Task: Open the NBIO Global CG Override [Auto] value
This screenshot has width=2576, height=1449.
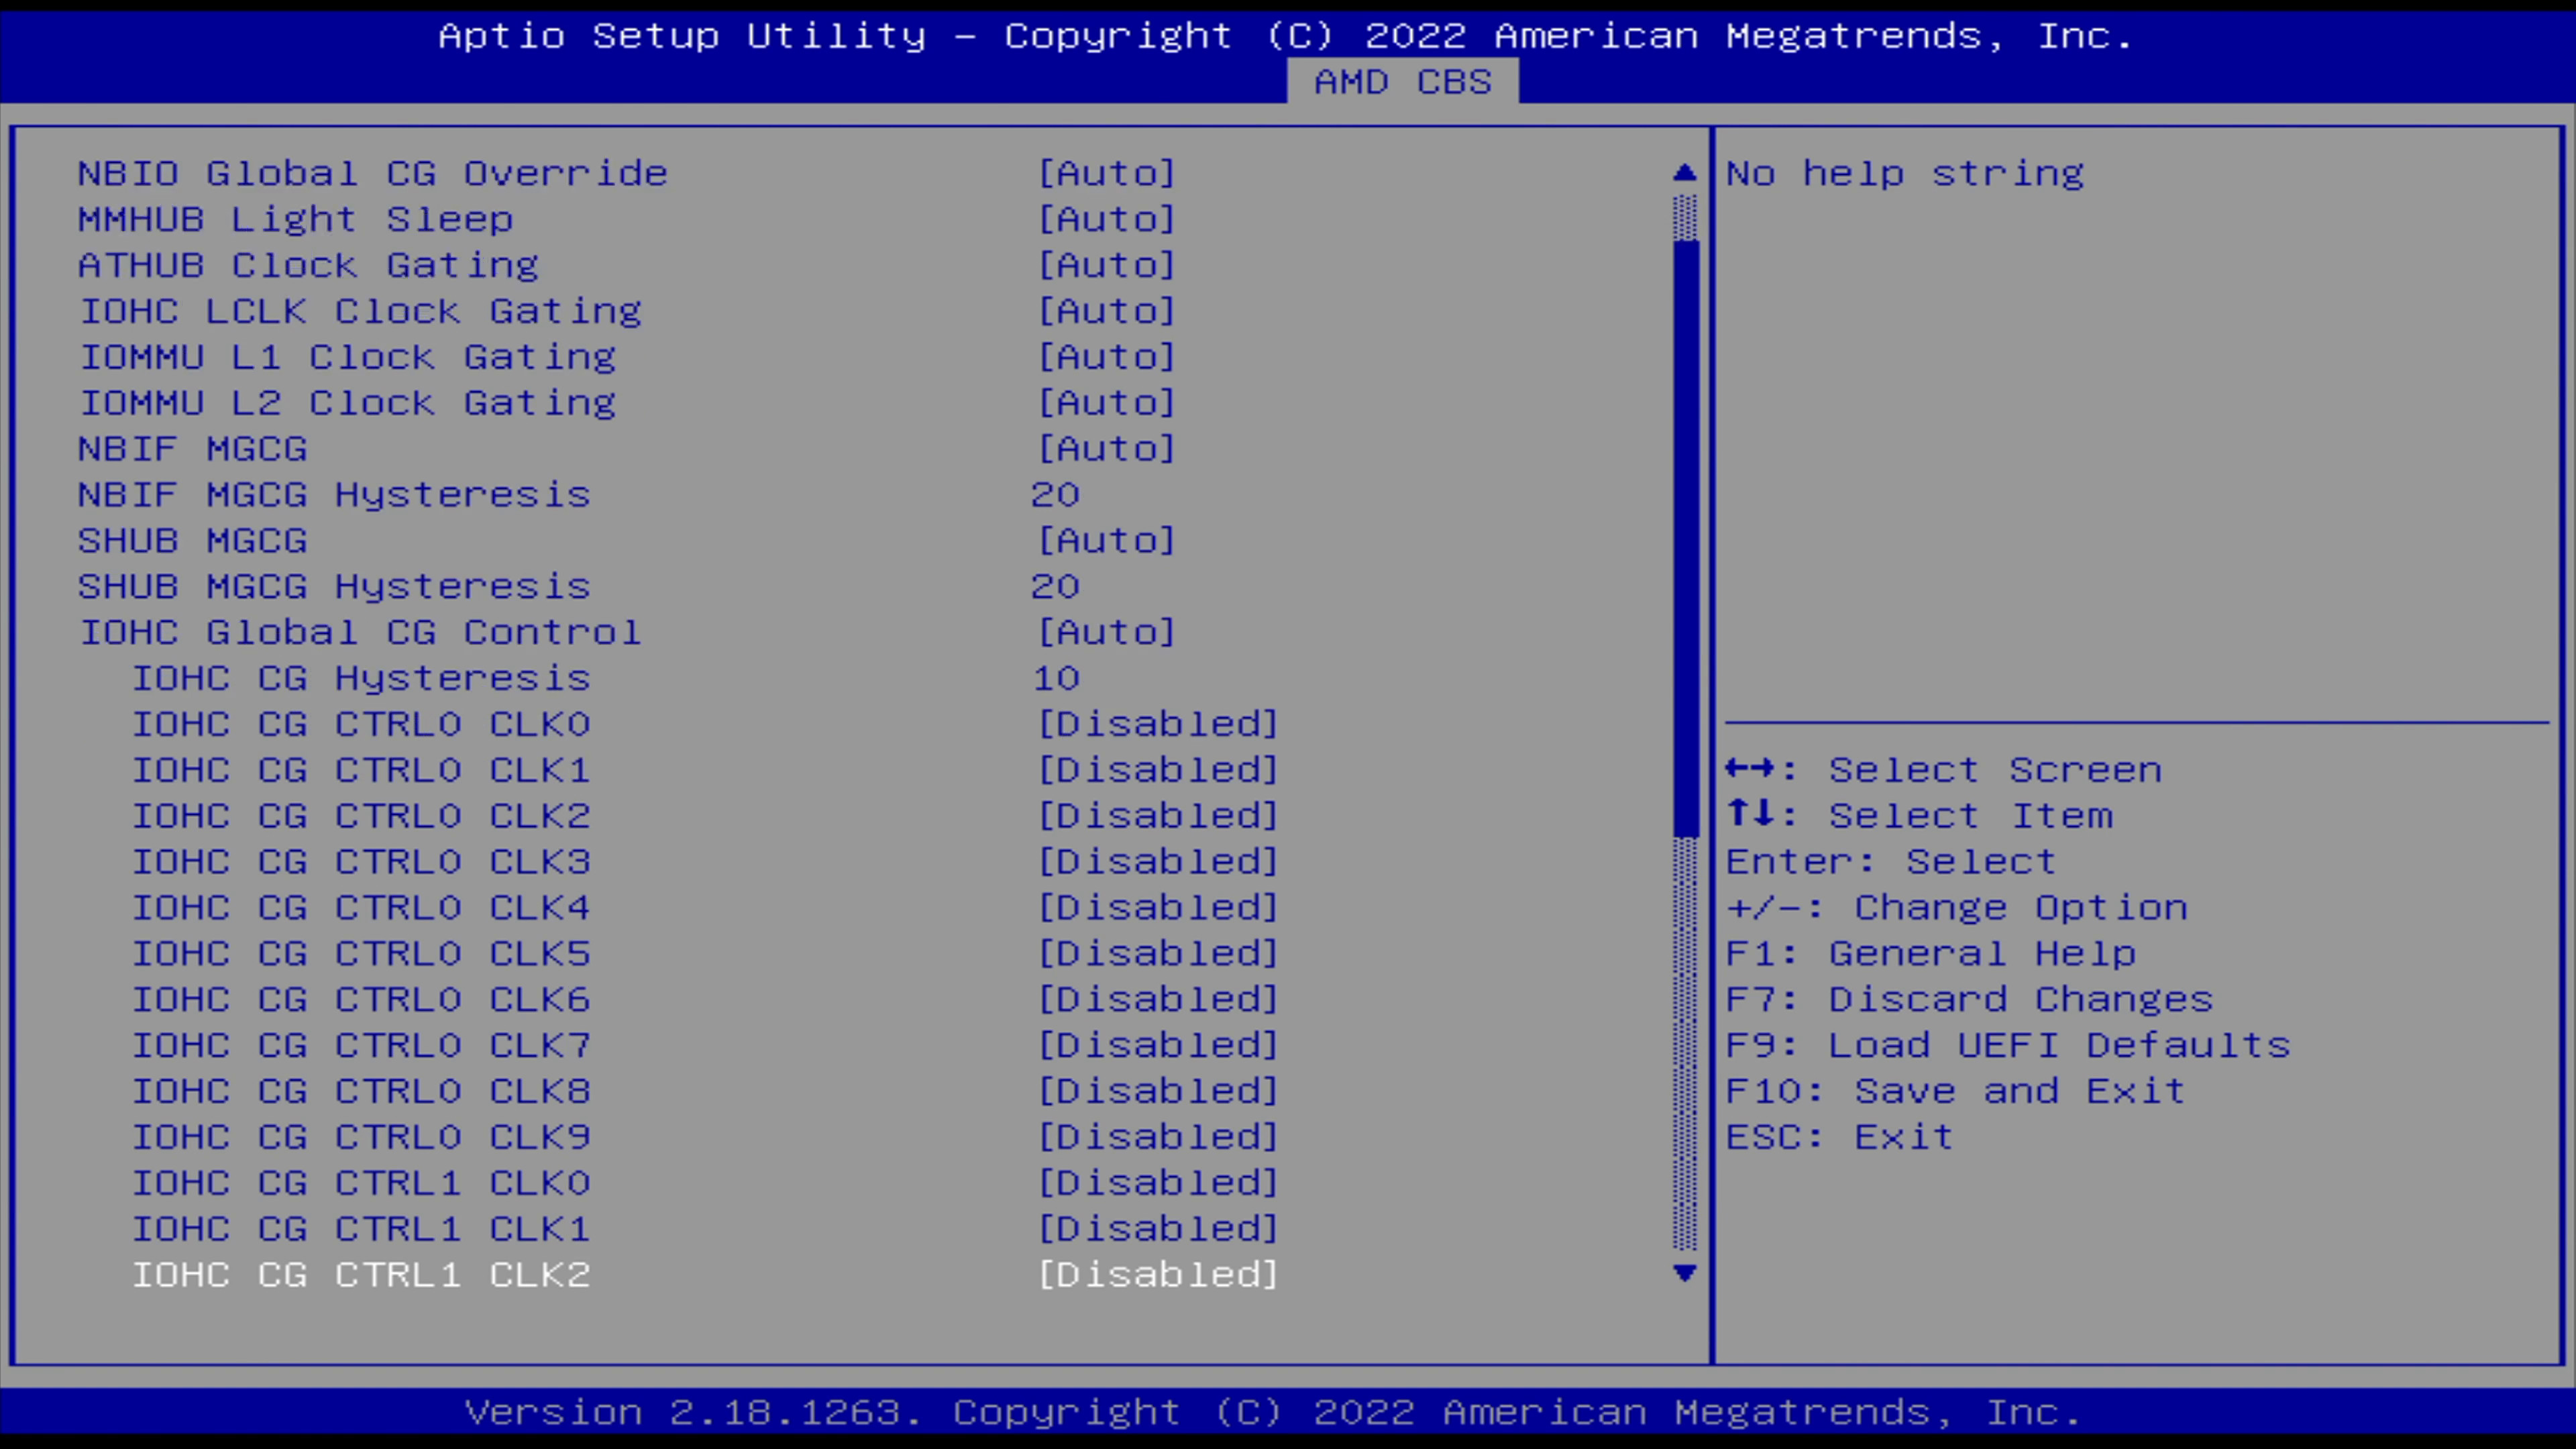Action: pyautogui.click(x=1107, y=173)
